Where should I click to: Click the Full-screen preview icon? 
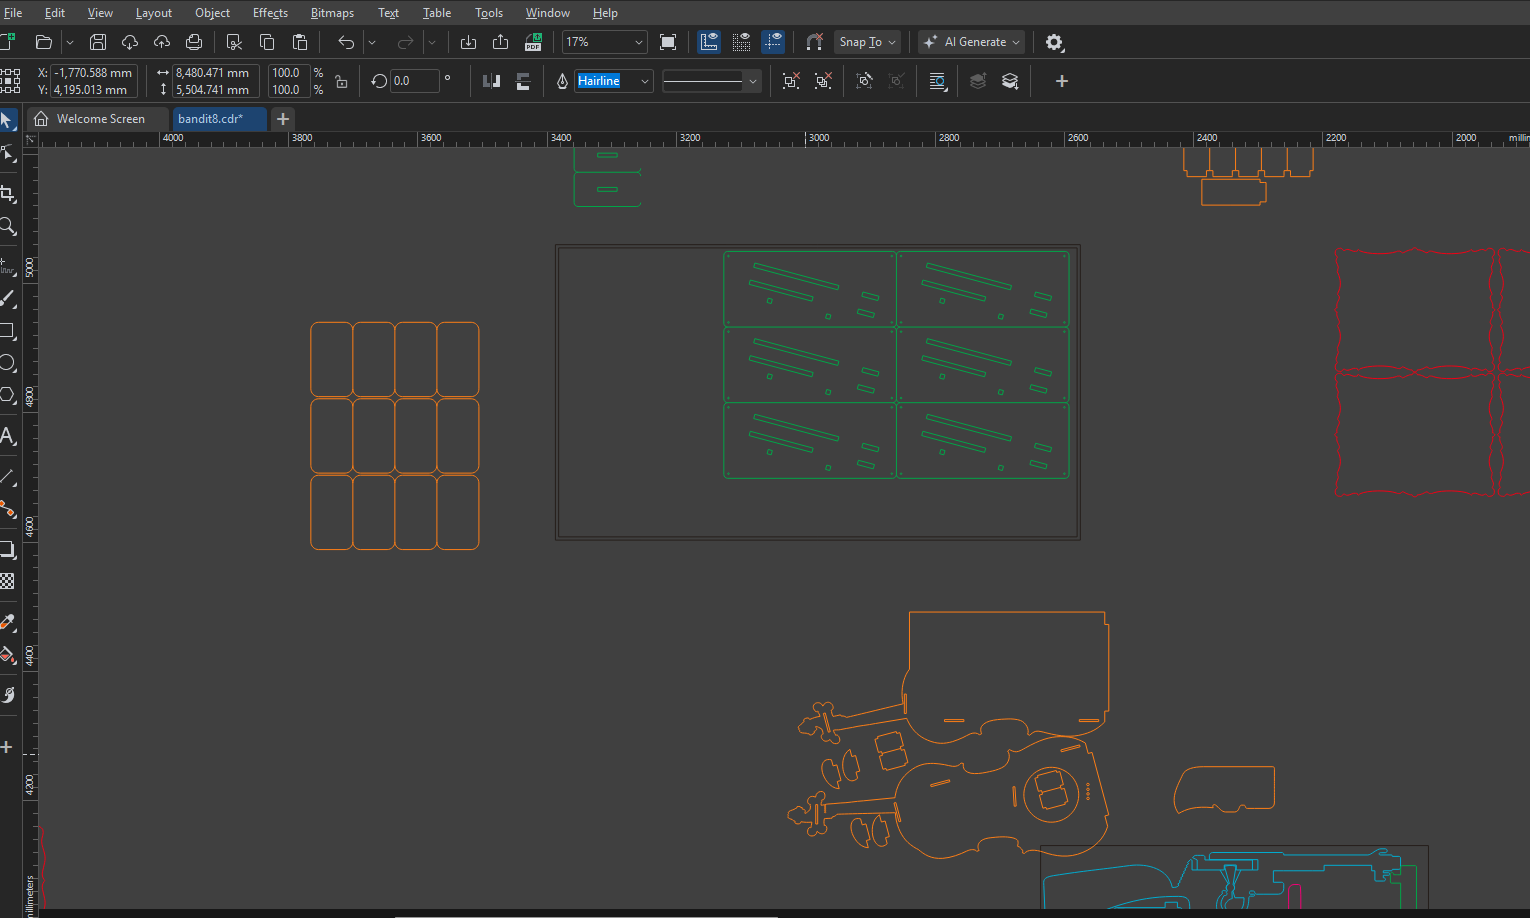coord(668,42)
